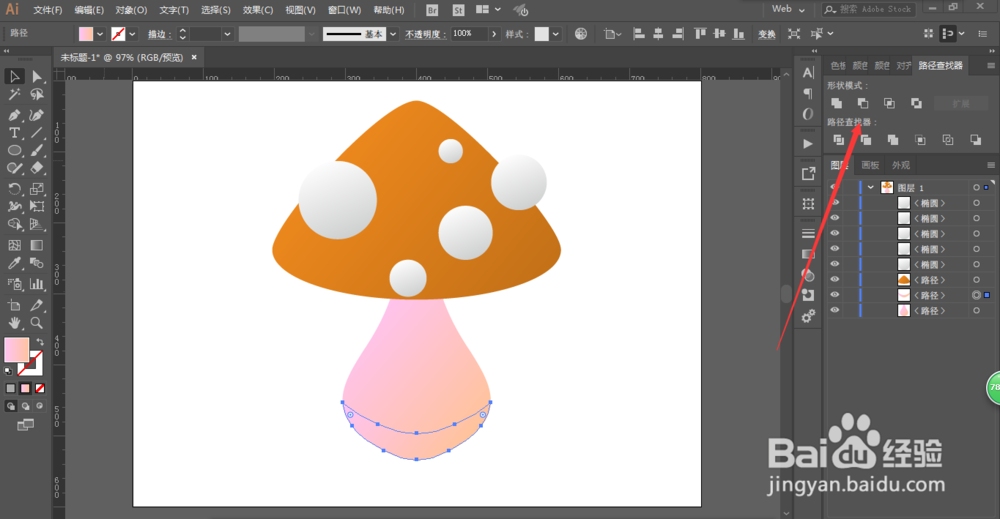Click the Intersect shape mode icon
This screenshot has height=519, width=1000.
[890, 103]
